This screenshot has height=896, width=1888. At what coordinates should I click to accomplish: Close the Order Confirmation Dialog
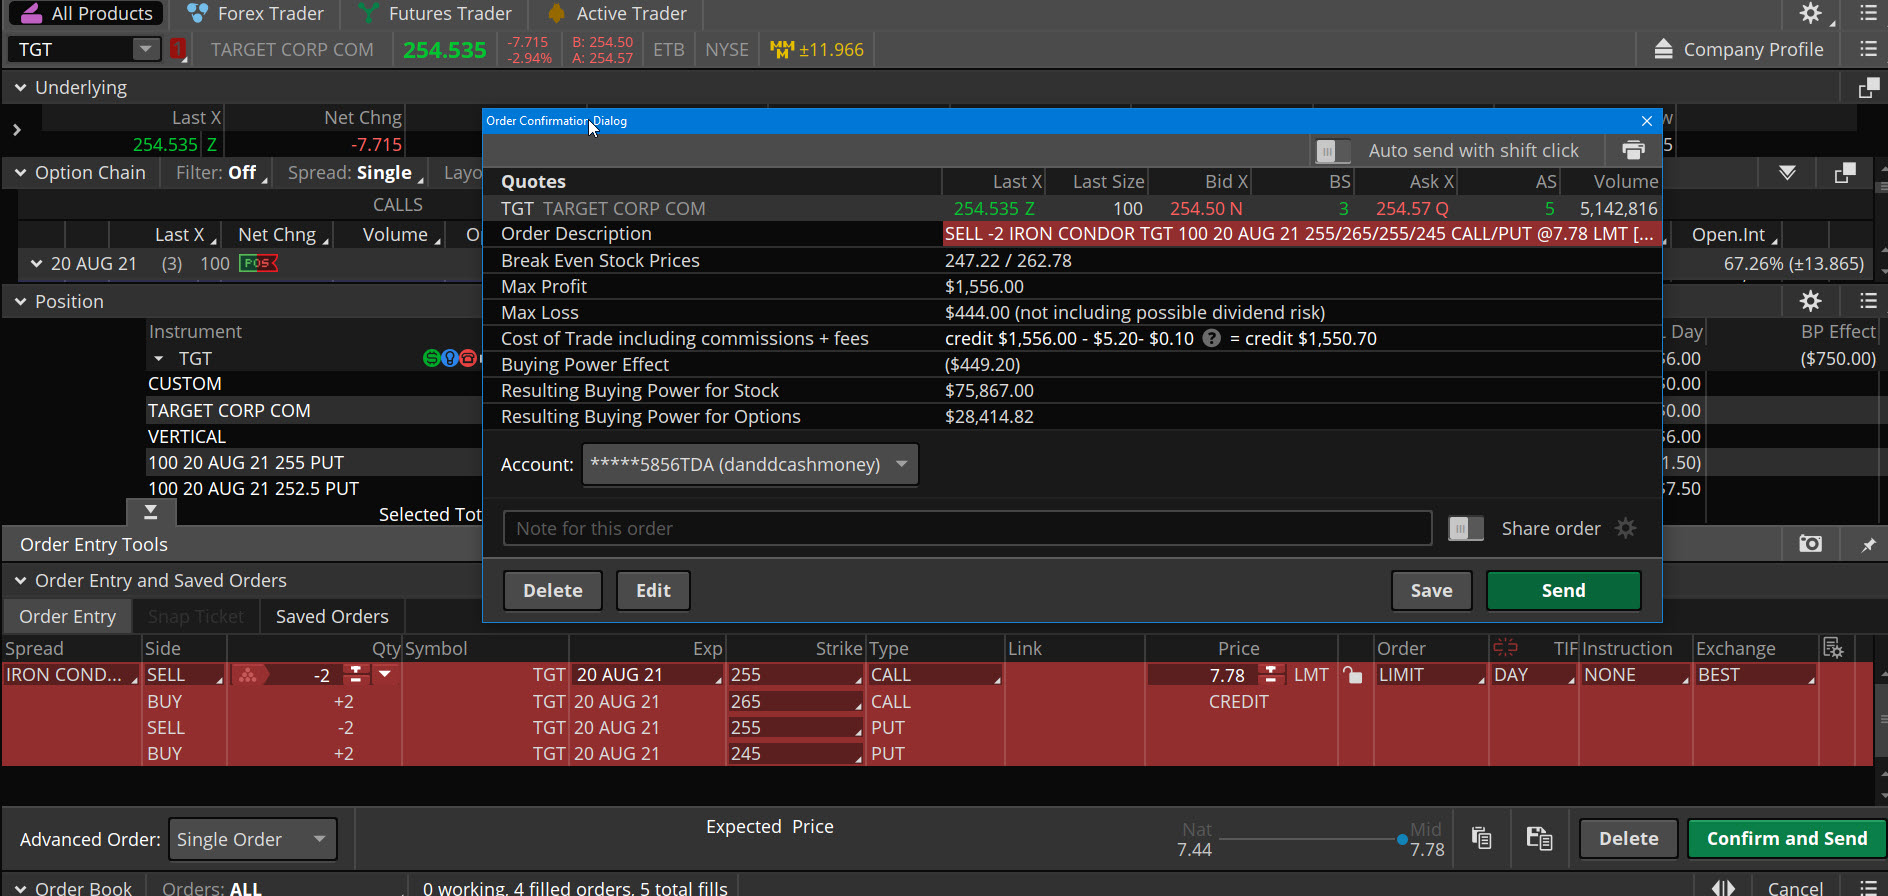[1646, 121]
